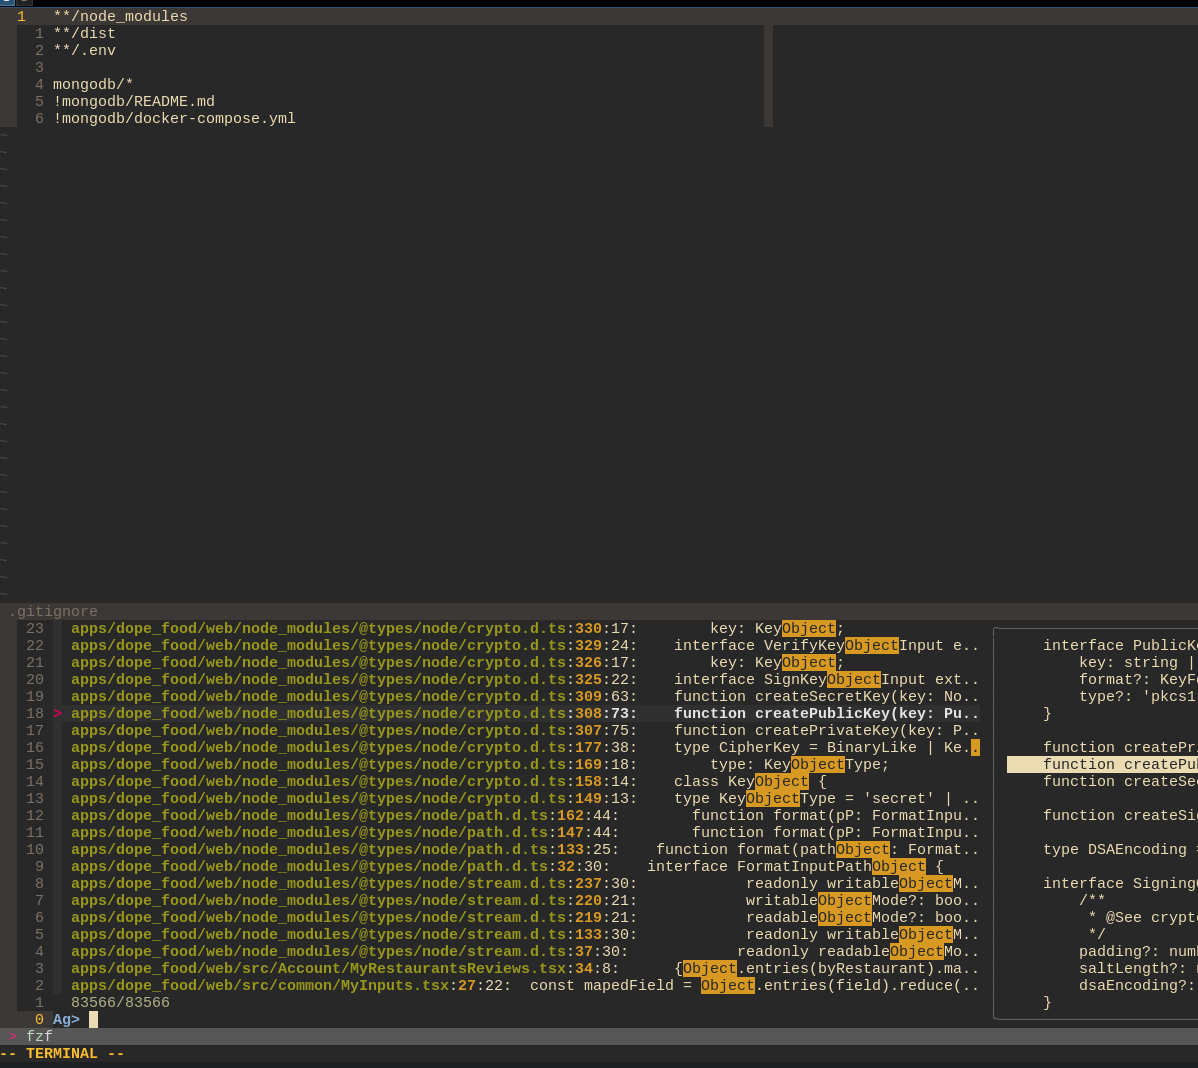Image resolution: width=1198 pixels, height=1068 pixels.
Task: Select MyInputs.tsx:27:22 mapedField result
Action: coord(525,985)
